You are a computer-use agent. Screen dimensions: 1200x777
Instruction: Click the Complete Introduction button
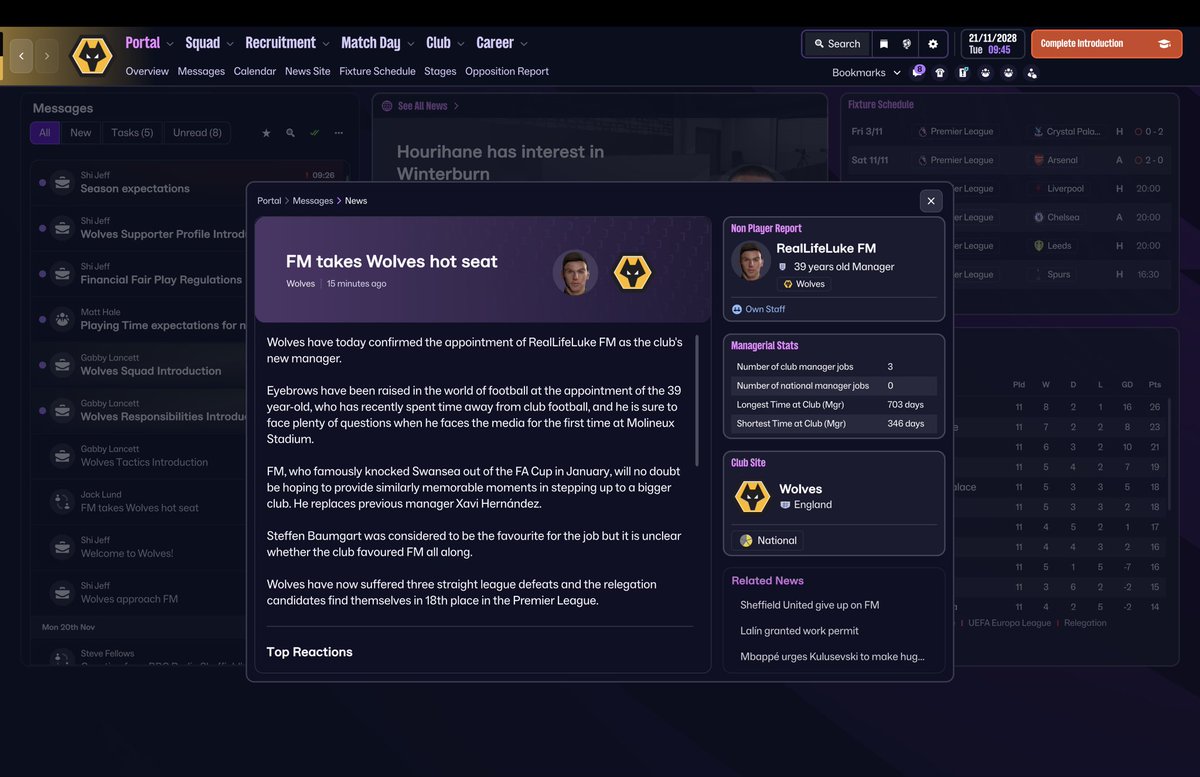tap(1106, 44)
